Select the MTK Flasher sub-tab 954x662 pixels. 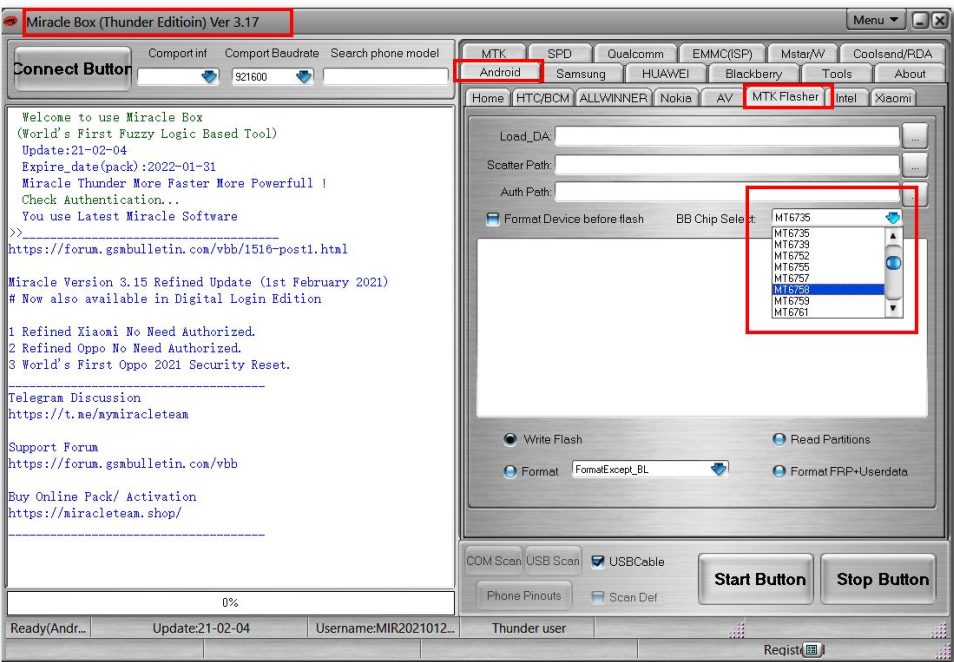click(x=785, y=96)
